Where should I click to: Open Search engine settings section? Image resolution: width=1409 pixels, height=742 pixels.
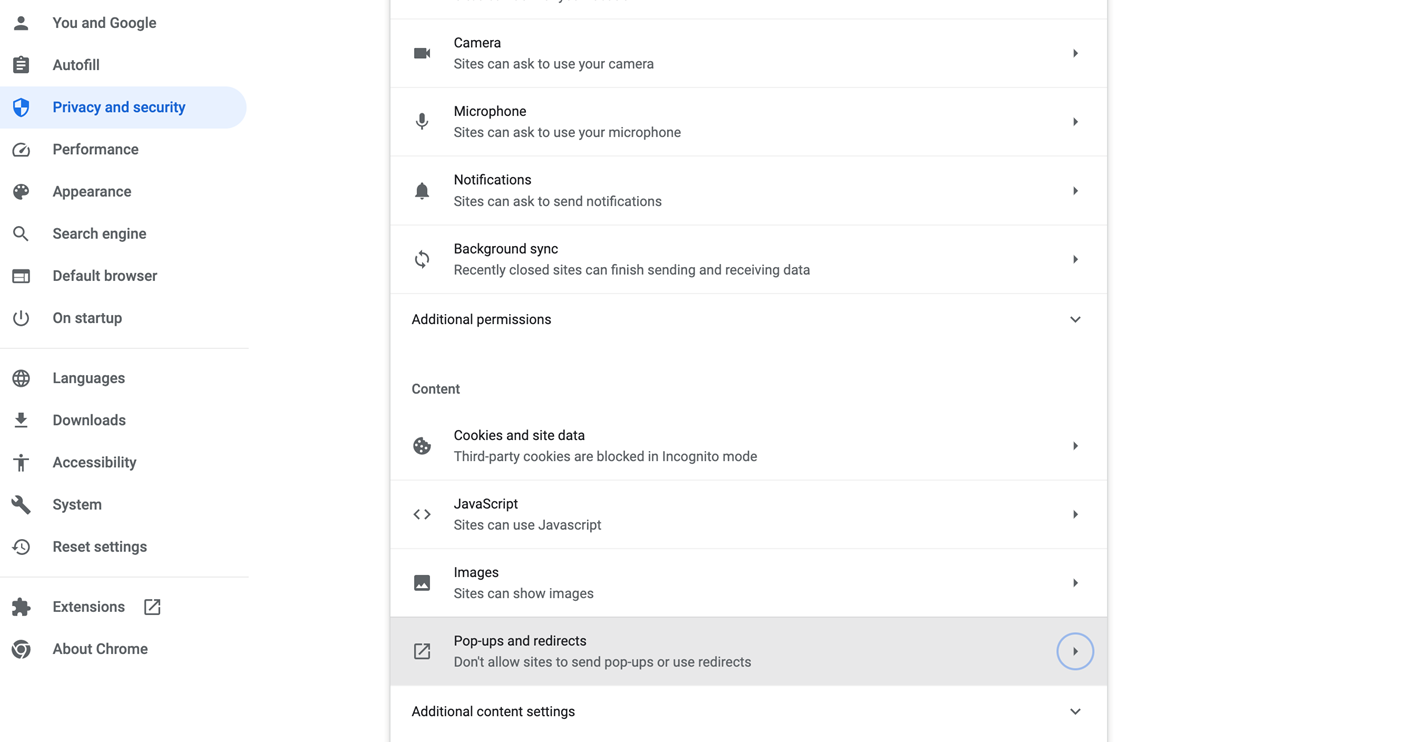99,234
